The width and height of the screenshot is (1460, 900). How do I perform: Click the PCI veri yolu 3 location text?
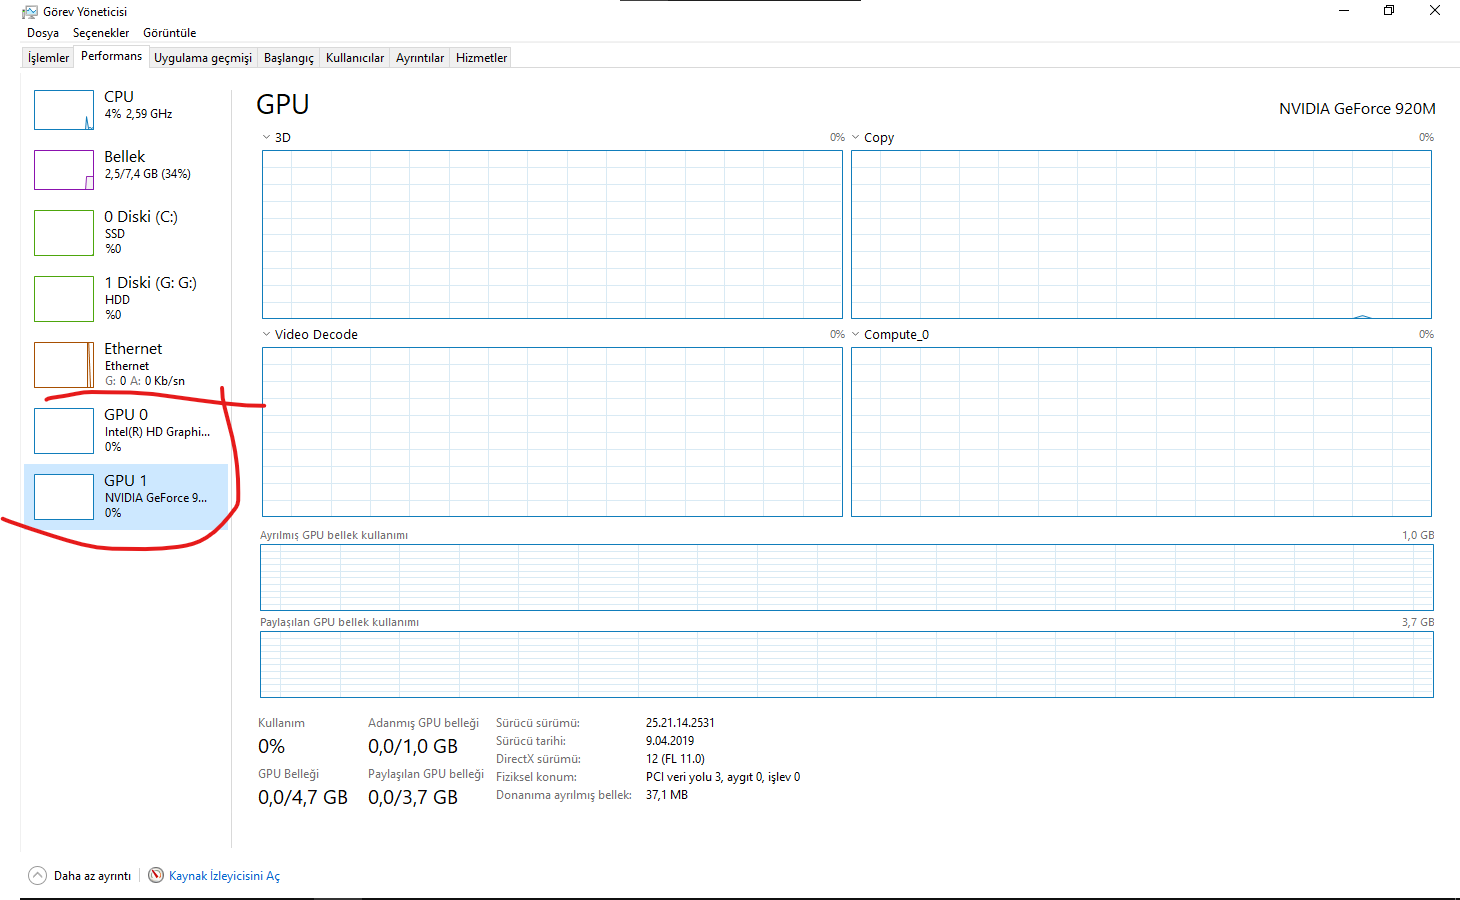coord(723,777)
